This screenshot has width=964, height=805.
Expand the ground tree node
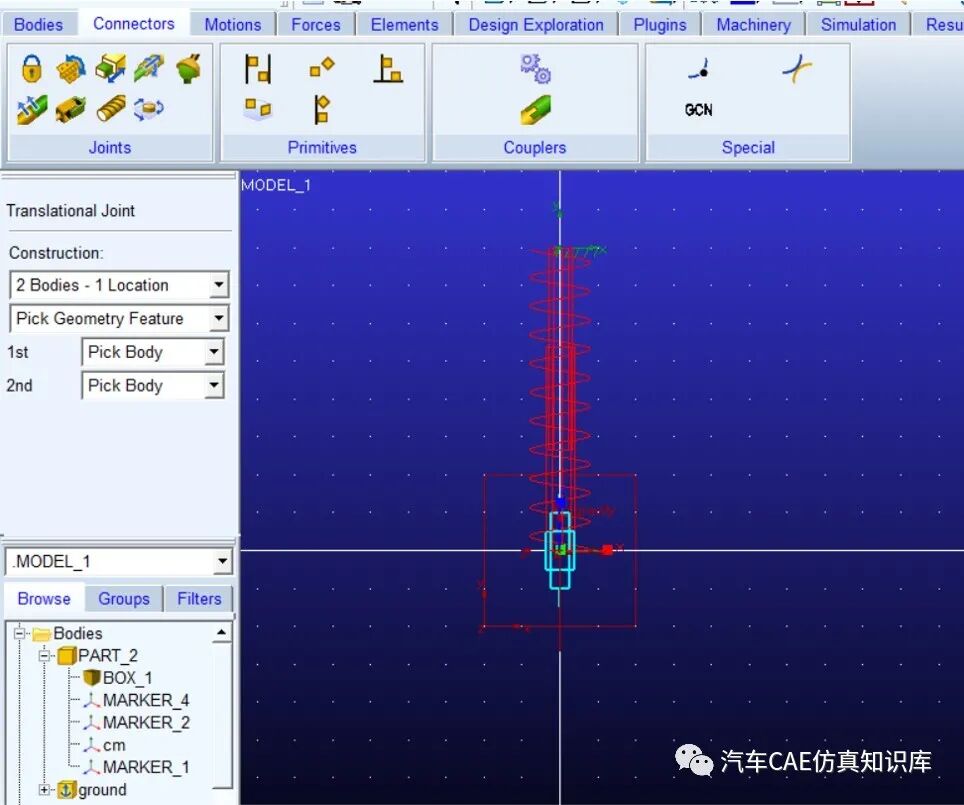pyautogui.click(x=44, y=790)
